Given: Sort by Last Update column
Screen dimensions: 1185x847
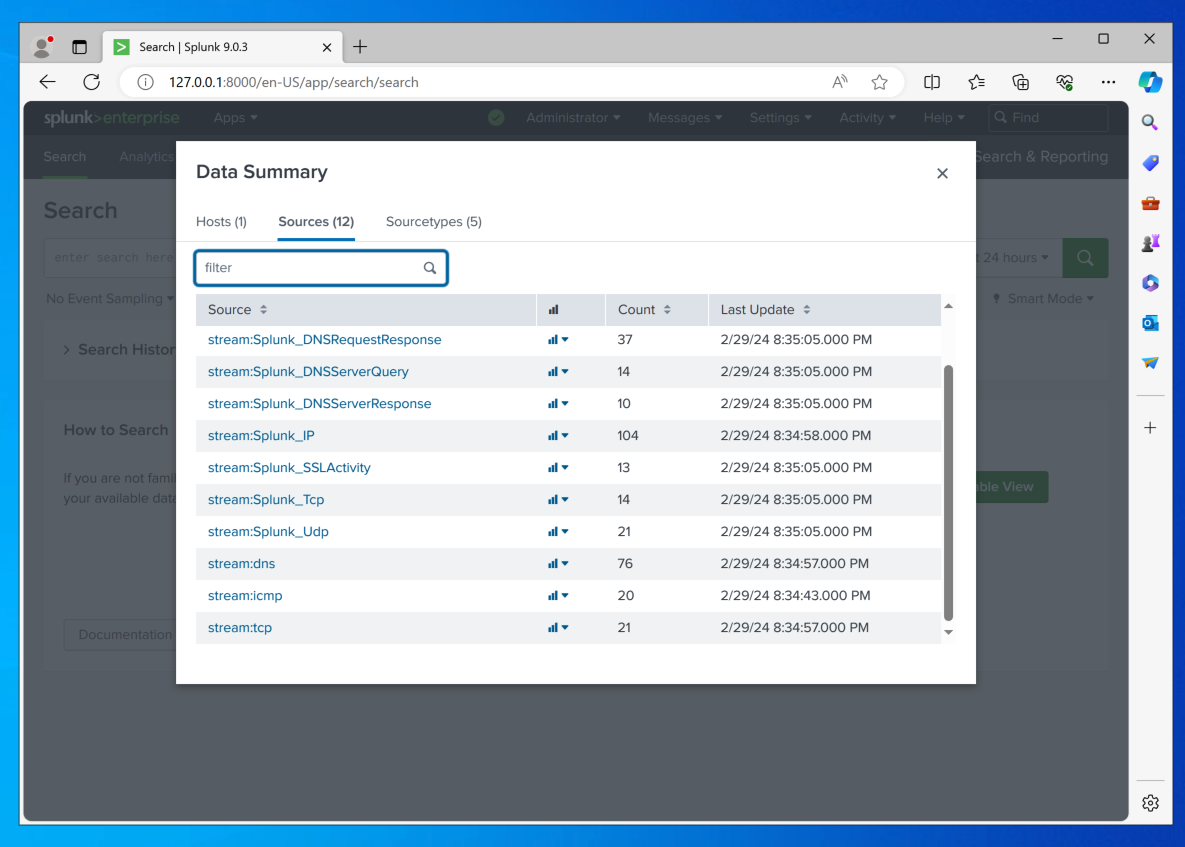Looking at the screenshot, I should tap(765, 310).
